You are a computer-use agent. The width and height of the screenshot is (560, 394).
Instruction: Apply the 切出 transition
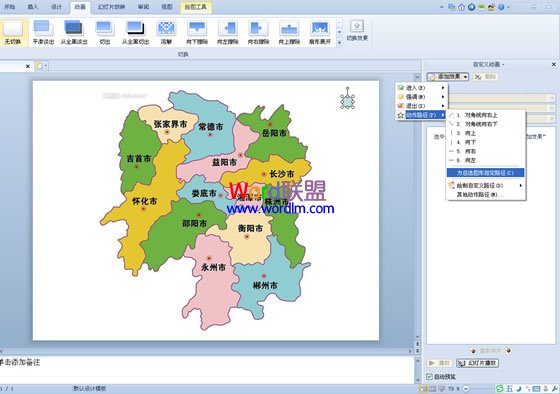[x=105, y=33]
